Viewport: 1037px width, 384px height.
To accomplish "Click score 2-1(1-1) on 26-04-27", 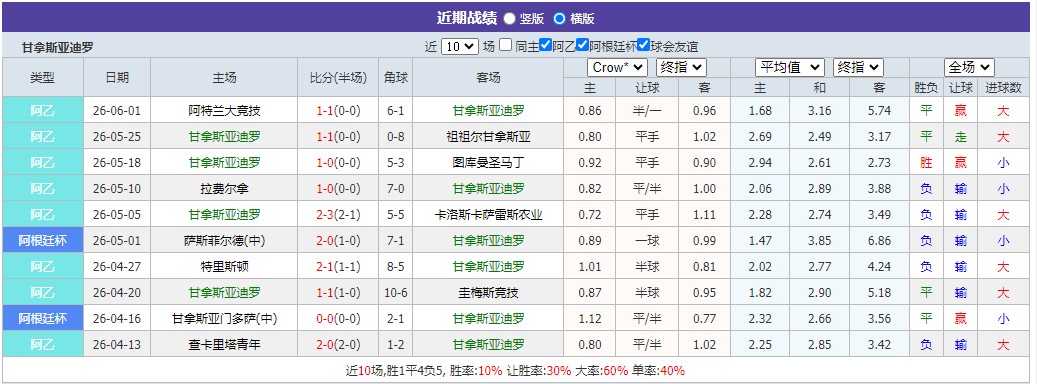I will pos(338,266).
